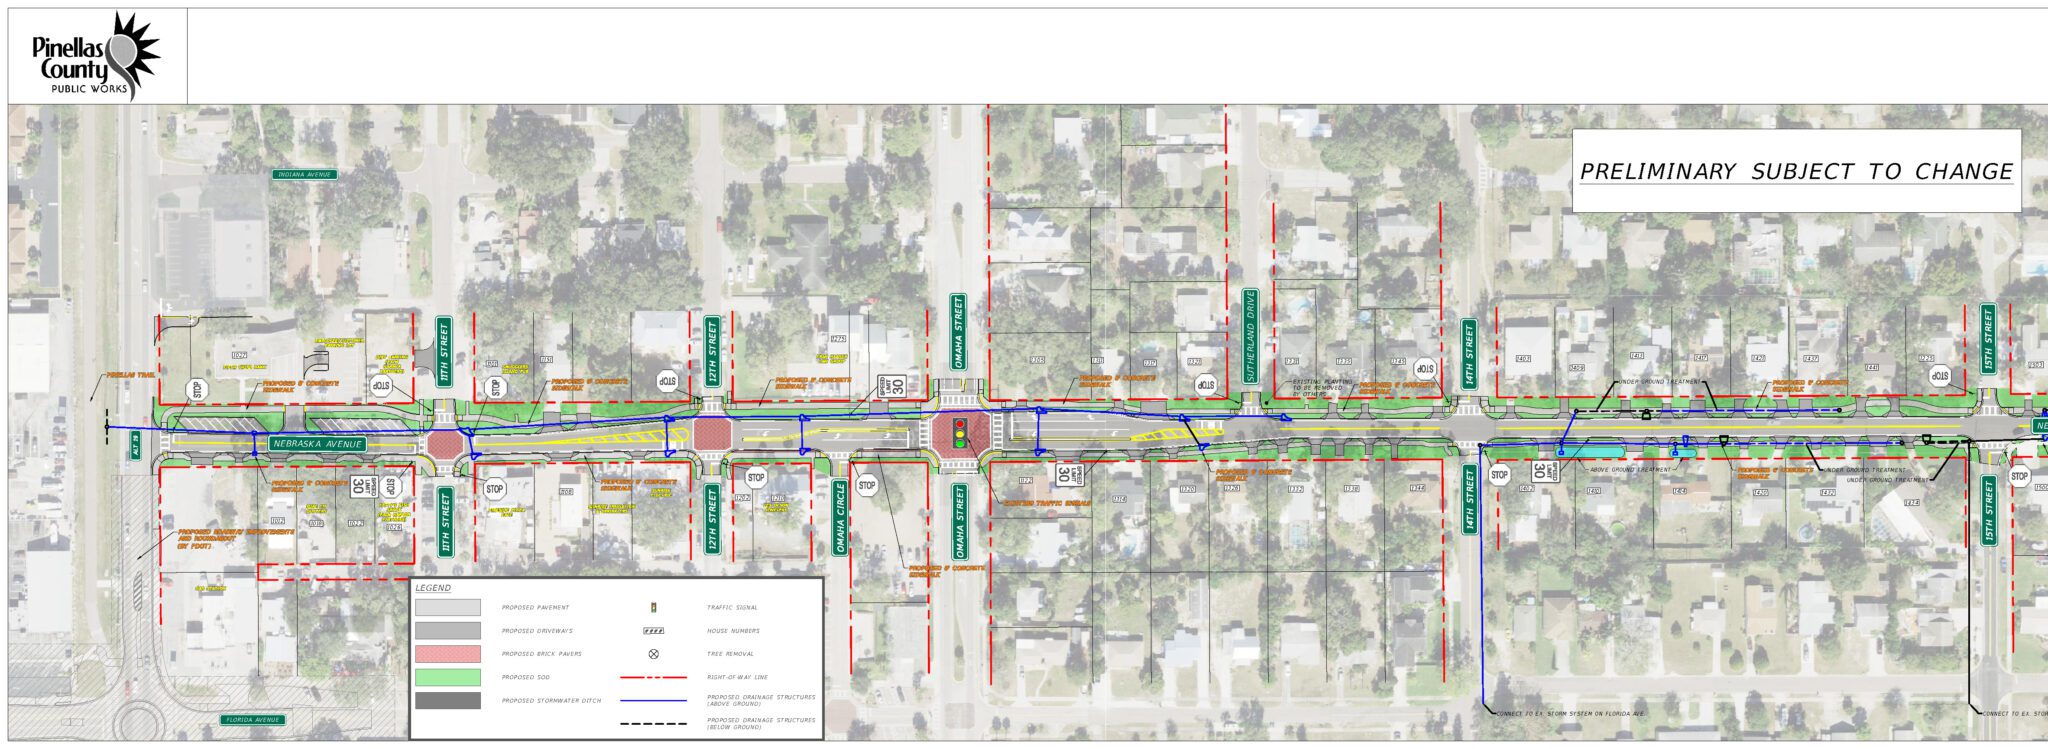Click the black dashed below-ground drainage line in legend
2048x749 pixels.
[x=654, y=723]
